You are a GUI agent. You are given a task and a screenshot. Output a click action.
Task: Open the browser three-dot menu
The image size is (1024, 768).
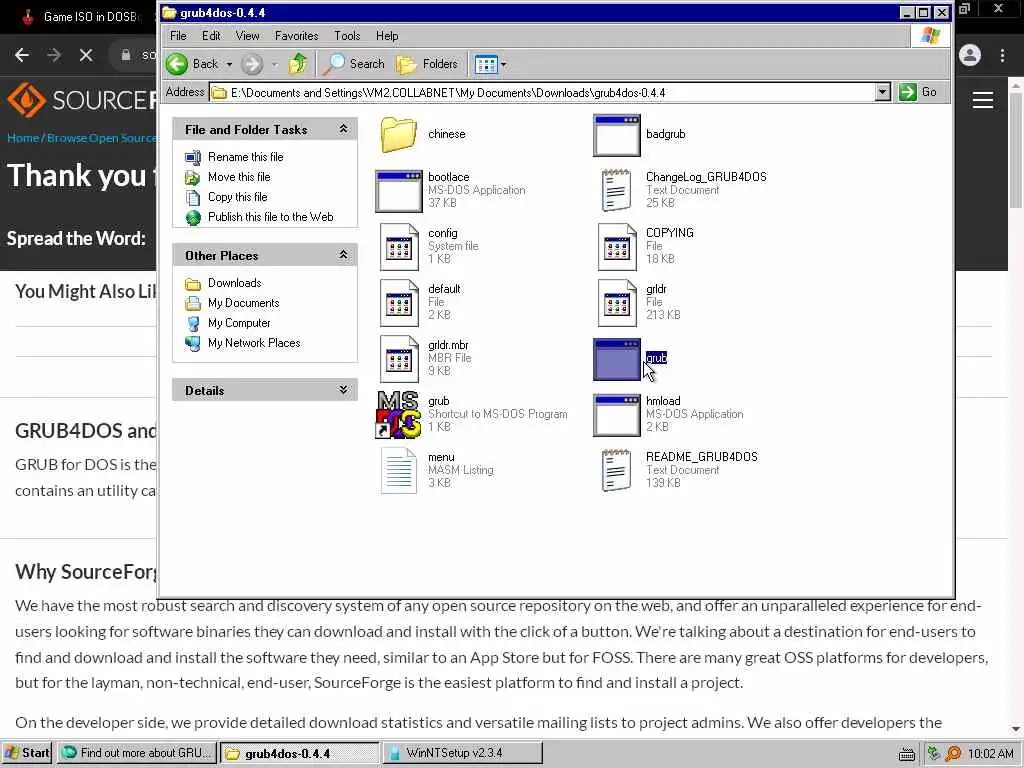click(x=1002, y=55)
